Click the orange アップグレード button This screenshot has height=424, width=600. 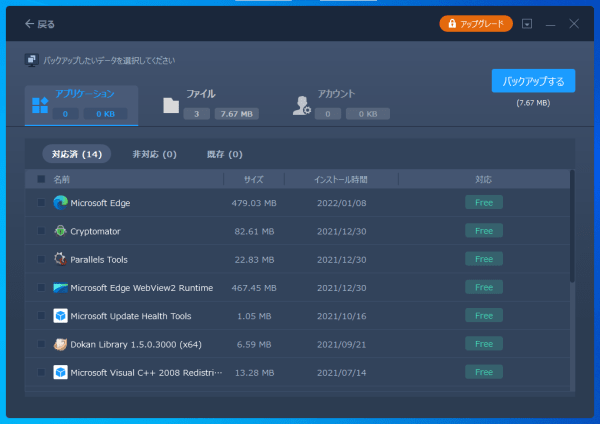coord(476,24)
